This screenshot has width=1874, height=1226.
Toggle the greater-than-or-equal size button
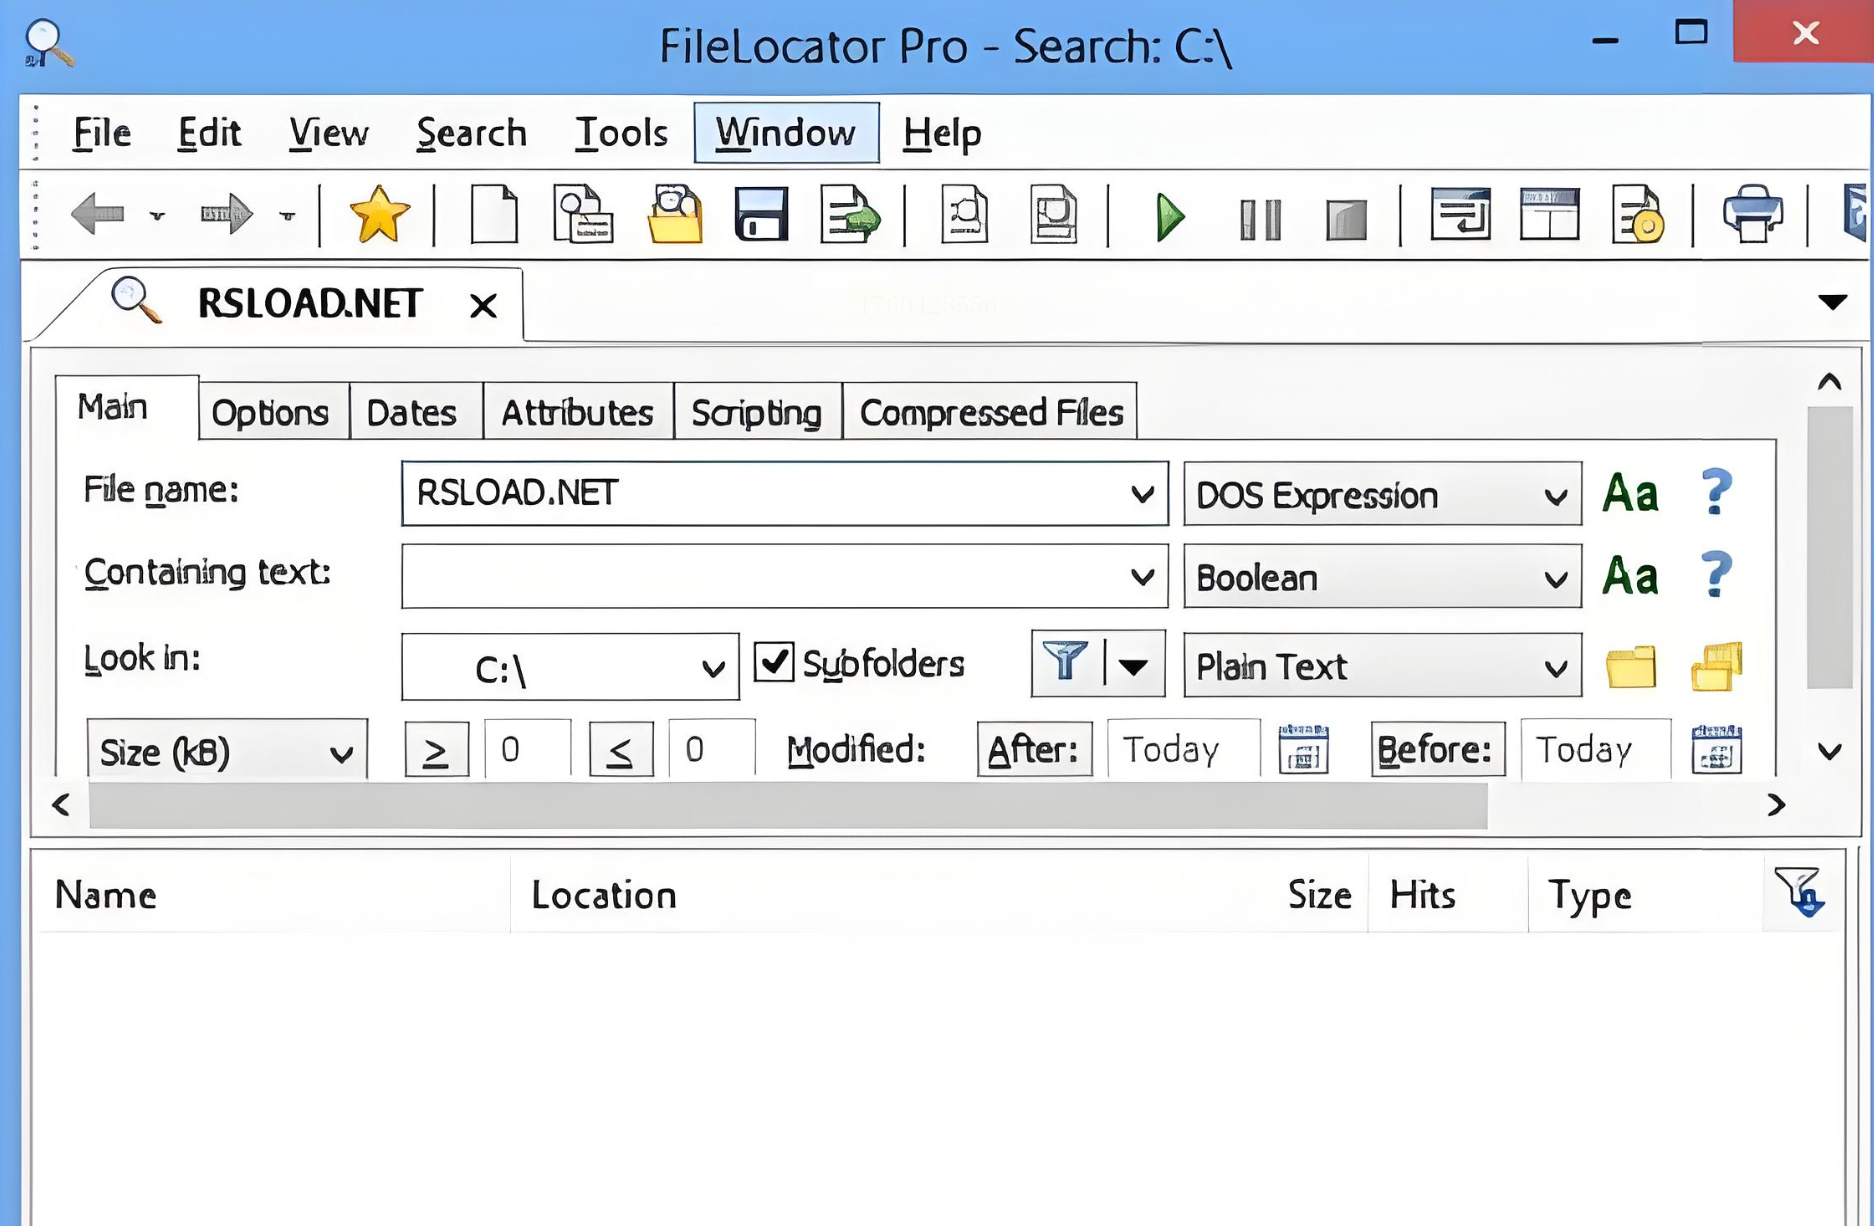[x=436, y=749]
